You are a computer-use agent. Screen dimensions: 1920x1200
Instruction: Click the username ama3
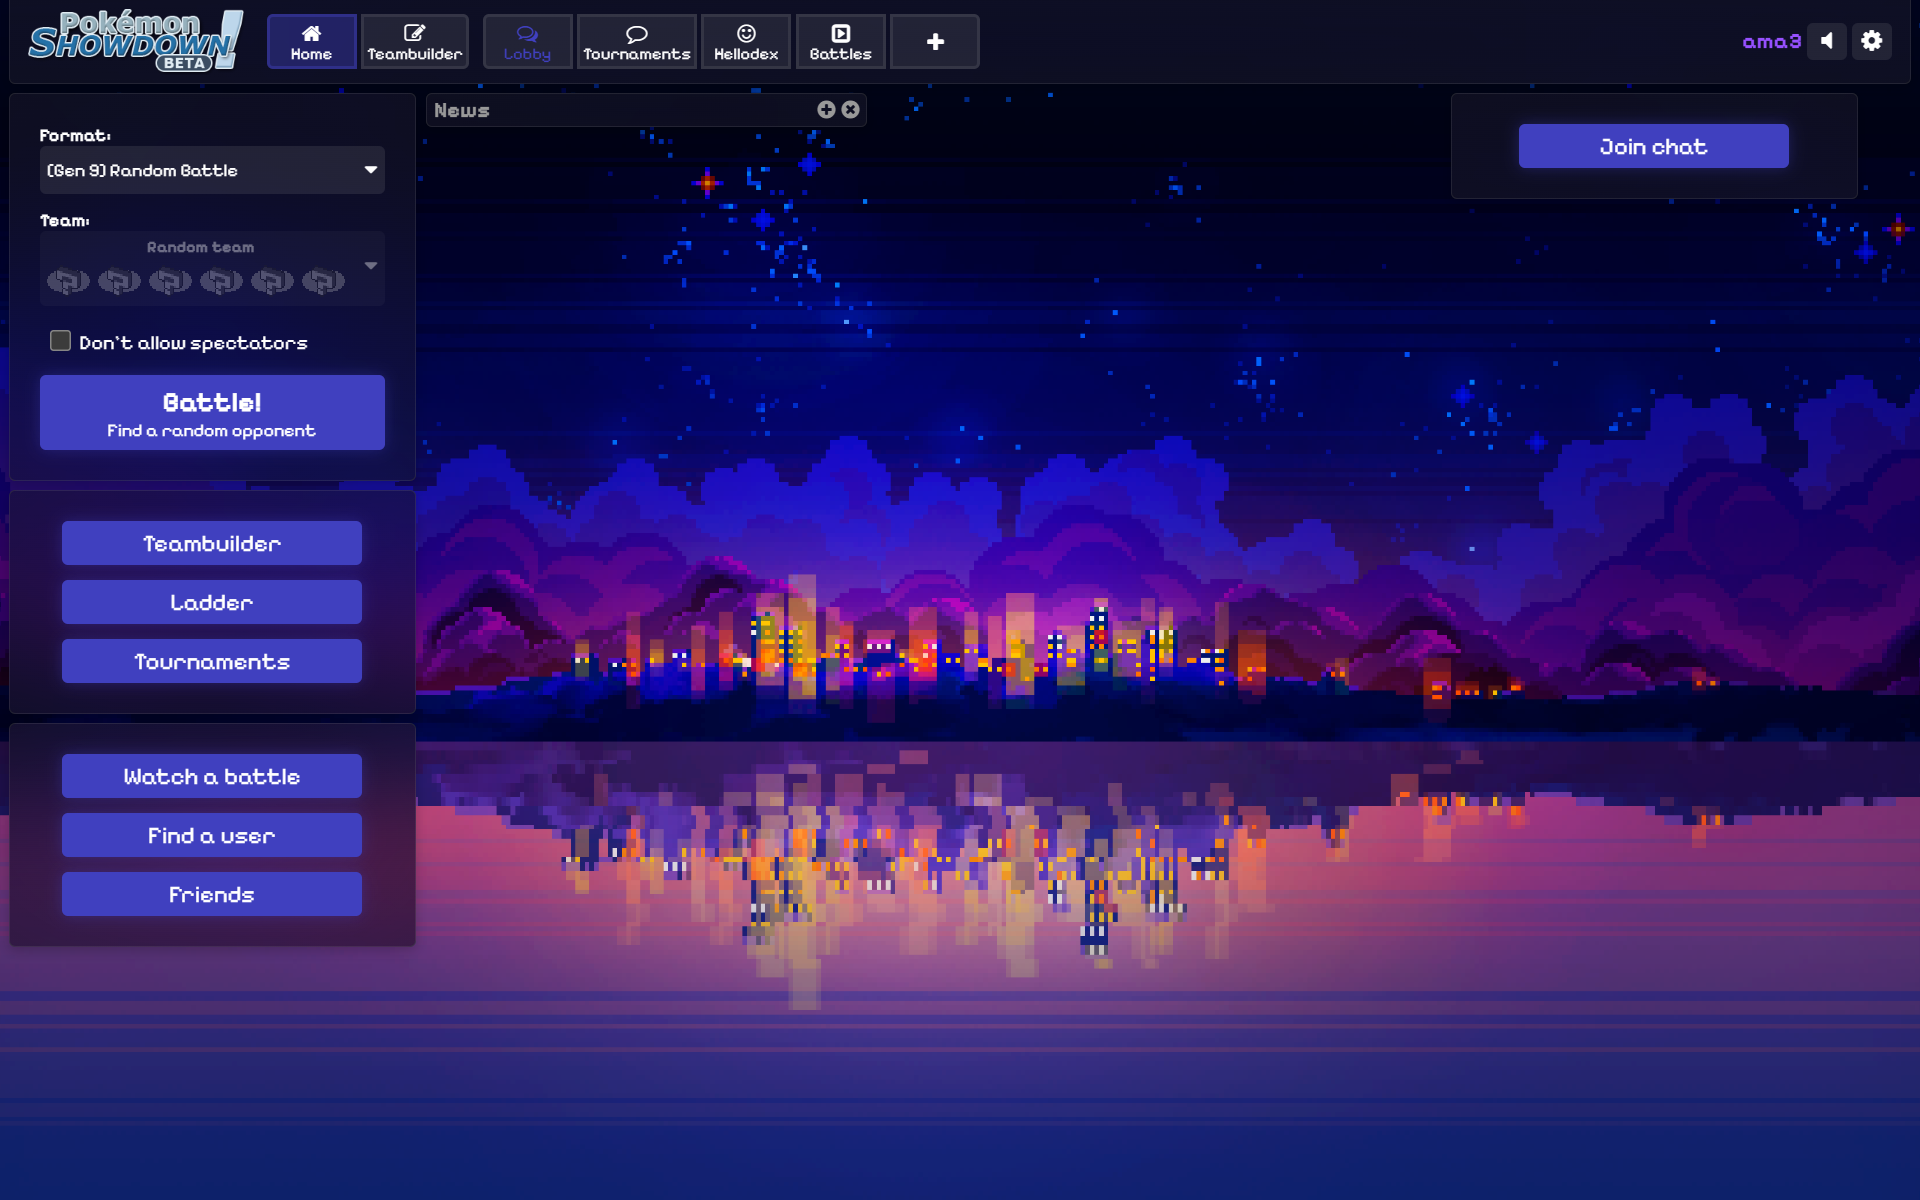[1771, 41]
